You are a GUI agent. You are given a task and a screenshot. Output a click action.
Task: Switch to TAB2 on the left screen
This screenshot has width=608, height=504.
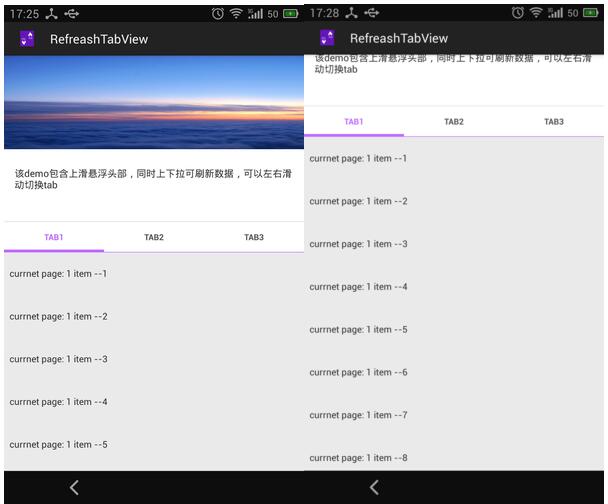tap(154, 237)
